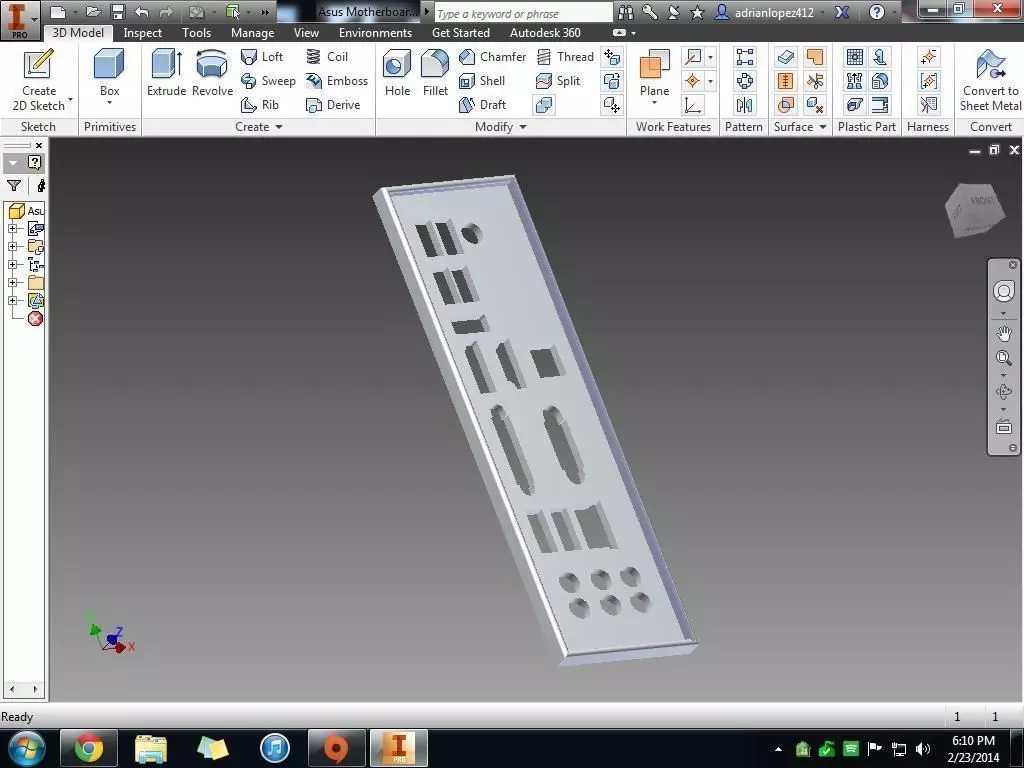Activate the Extrude tool
Screen dimensions: 1024x768
(x=167, y=73)
